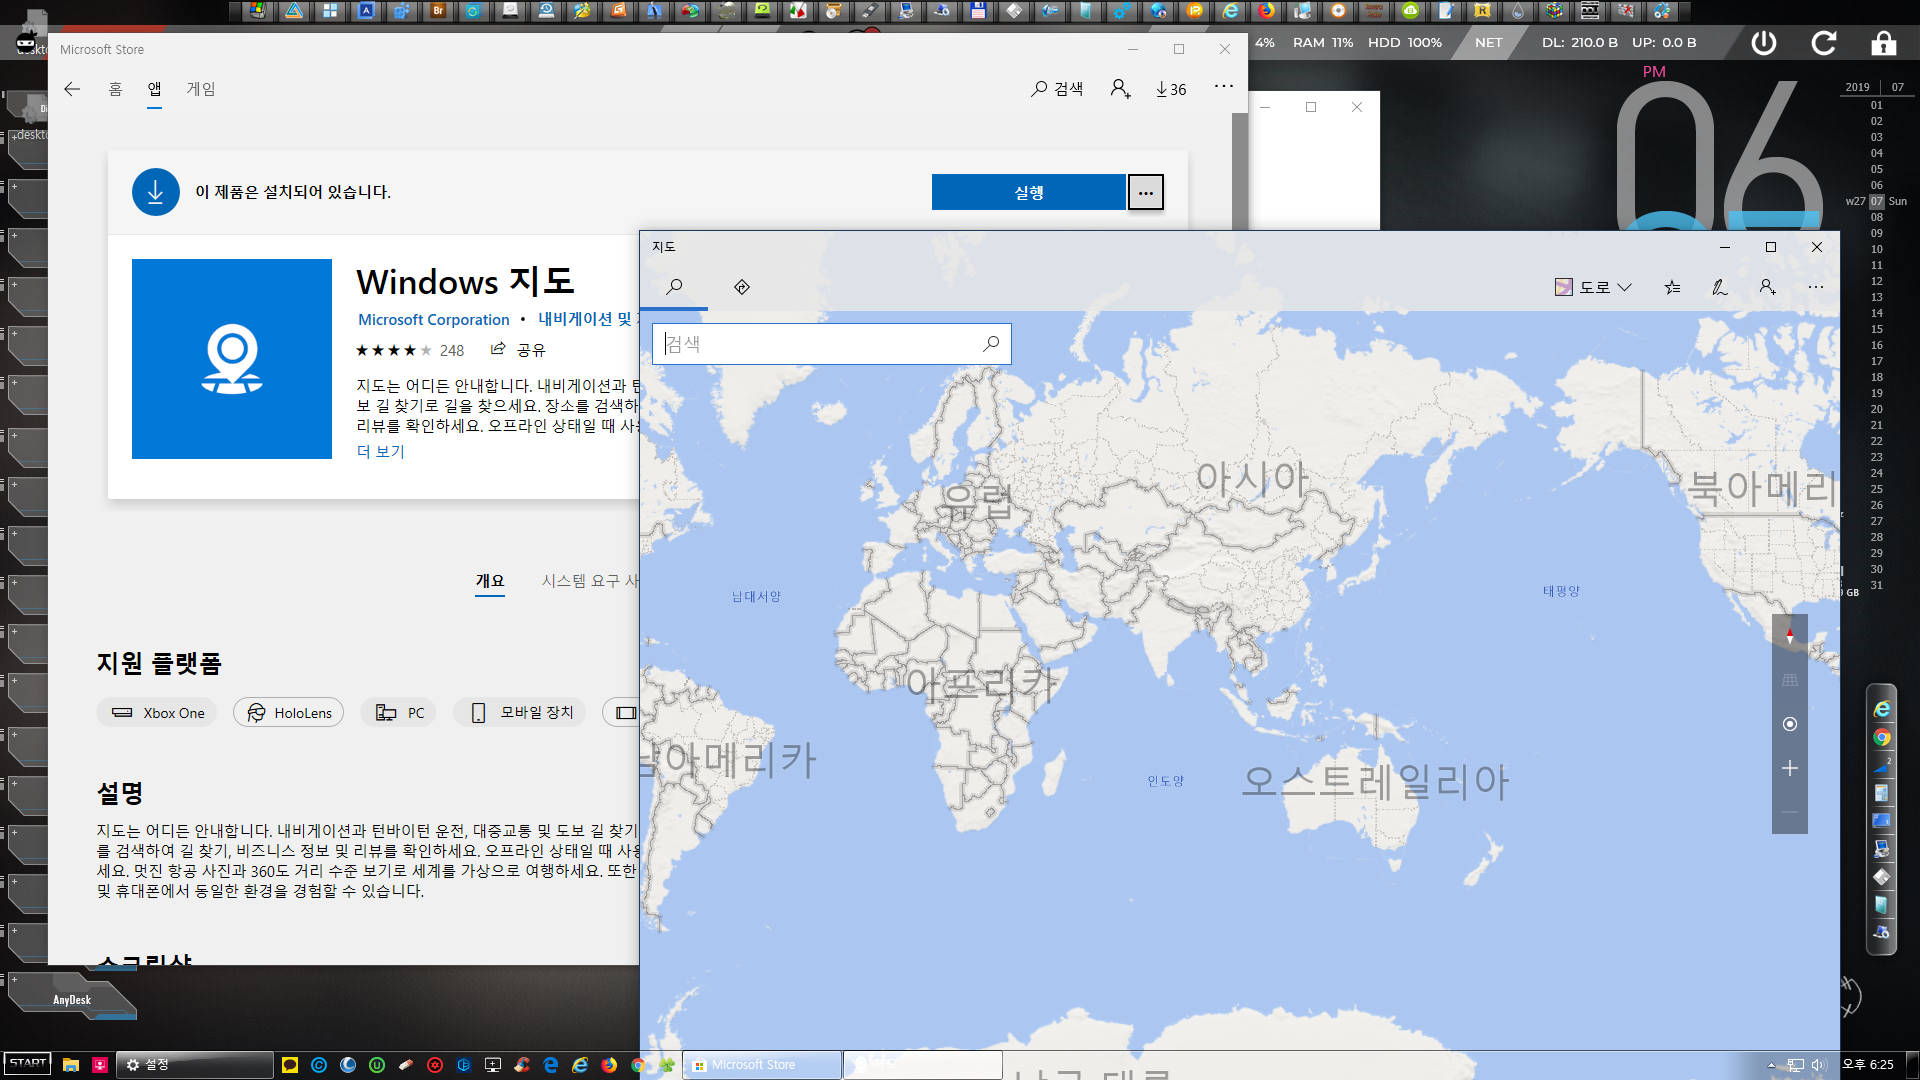Open the account icon in Maps

tap(1768, 287)
